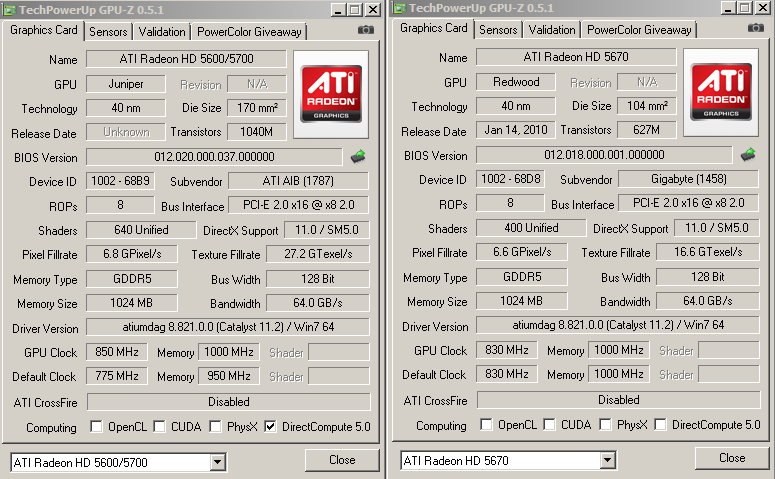775x479 pixels.
Task: Select the Graphics Card tab in the left window
Action: click(x=43, y=30)
